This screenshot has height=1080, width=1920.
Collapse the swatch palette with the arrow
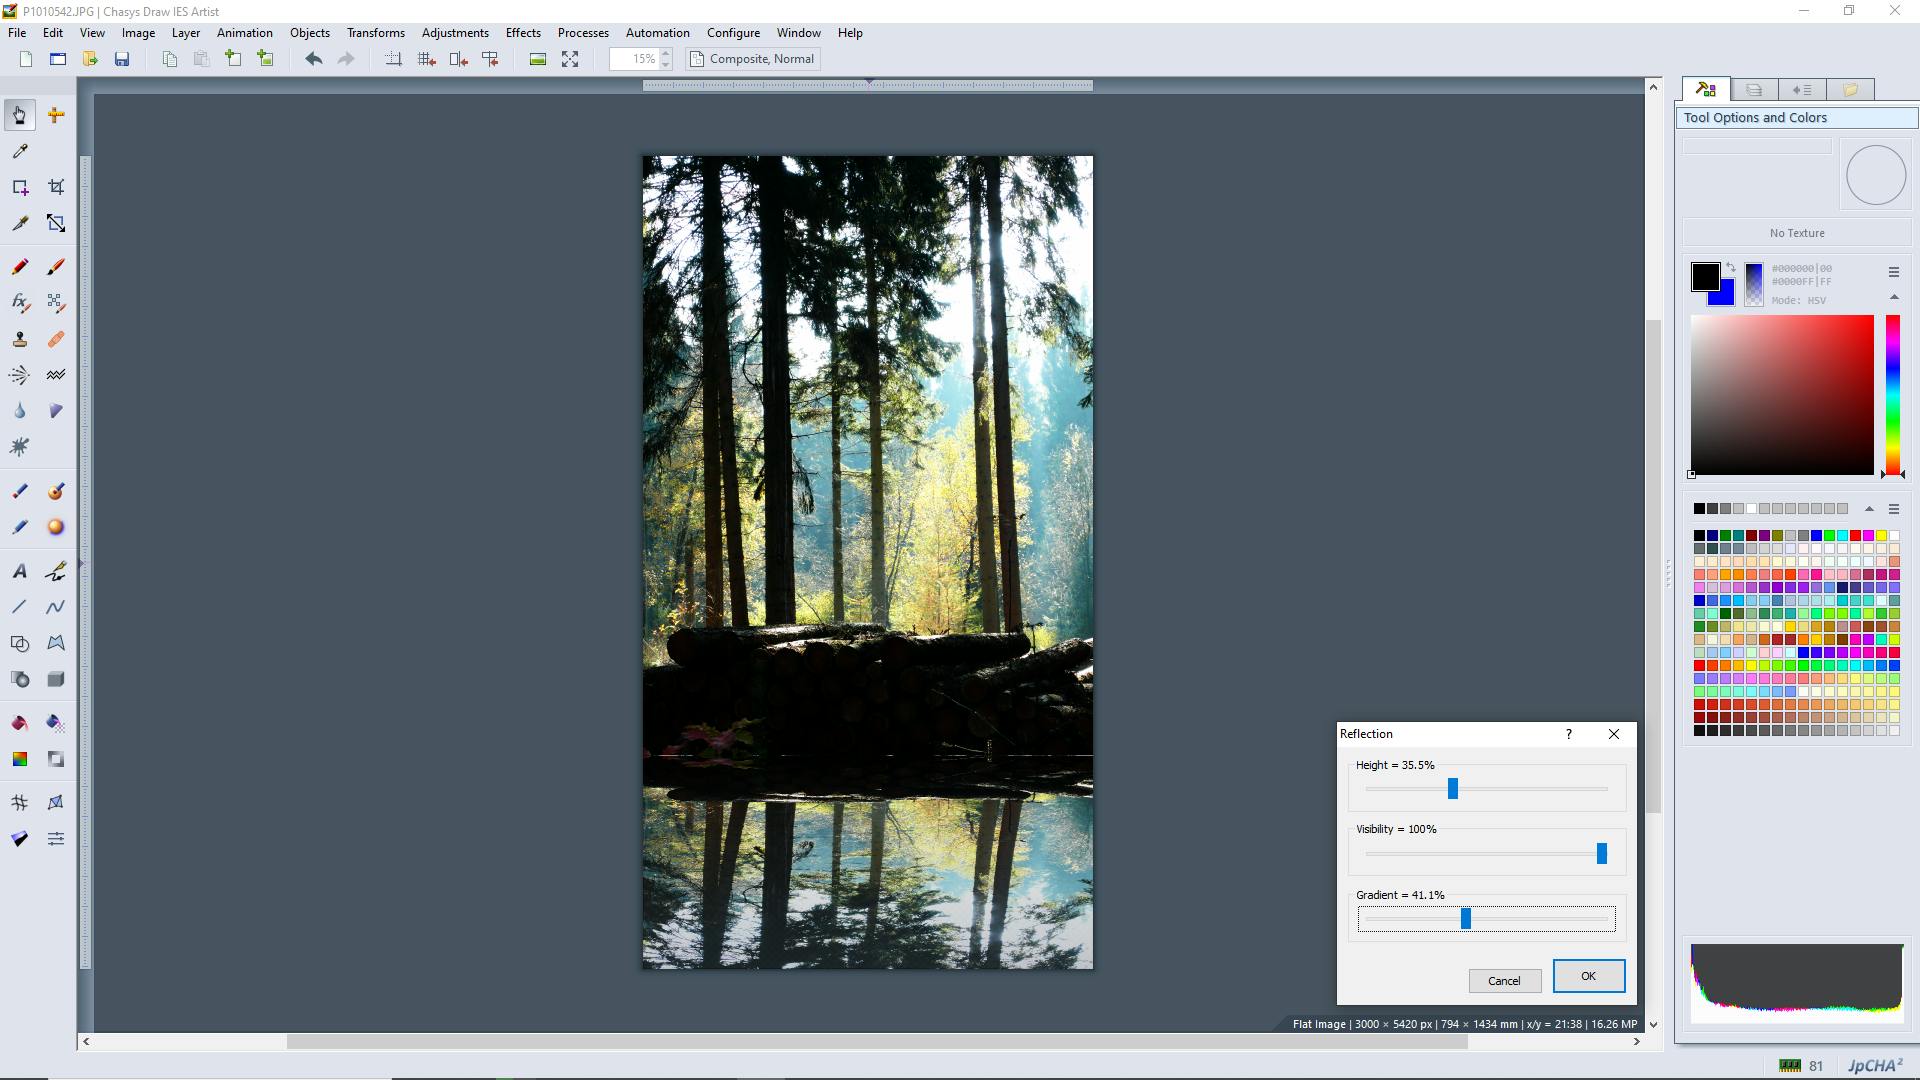pyautogui.click(x=1869, y=509)
